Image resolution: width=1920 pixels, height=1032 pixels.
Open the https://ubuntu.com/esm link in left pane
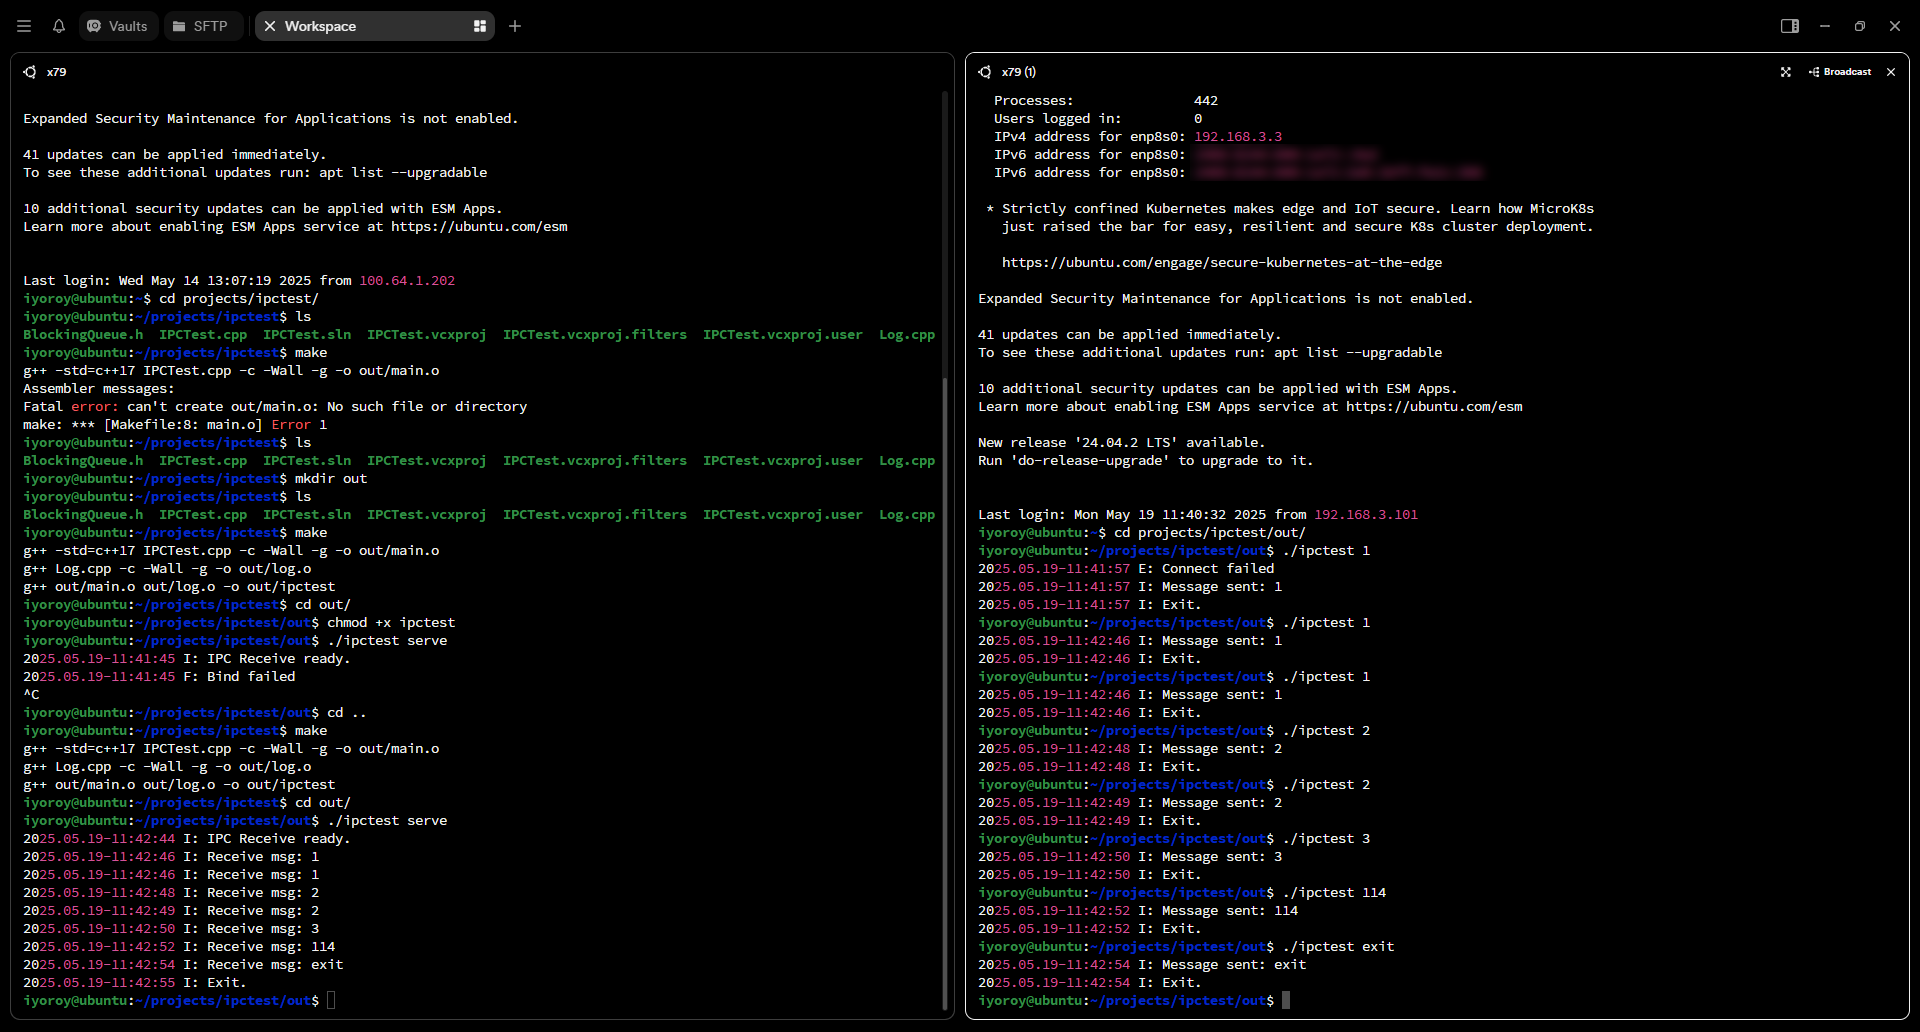[479, 227]
